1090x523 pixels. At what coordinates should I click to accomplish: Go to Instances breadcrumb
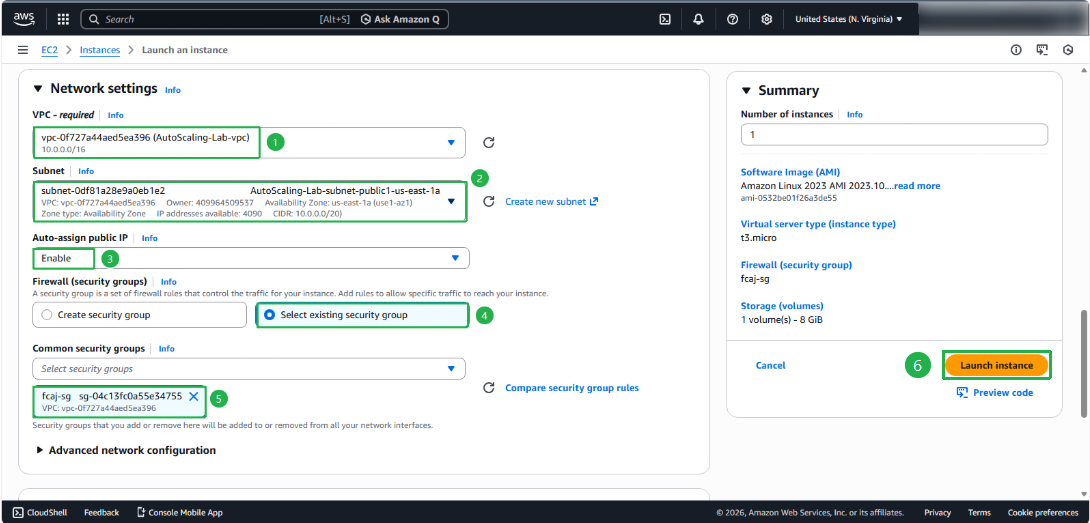pos(100,50)
